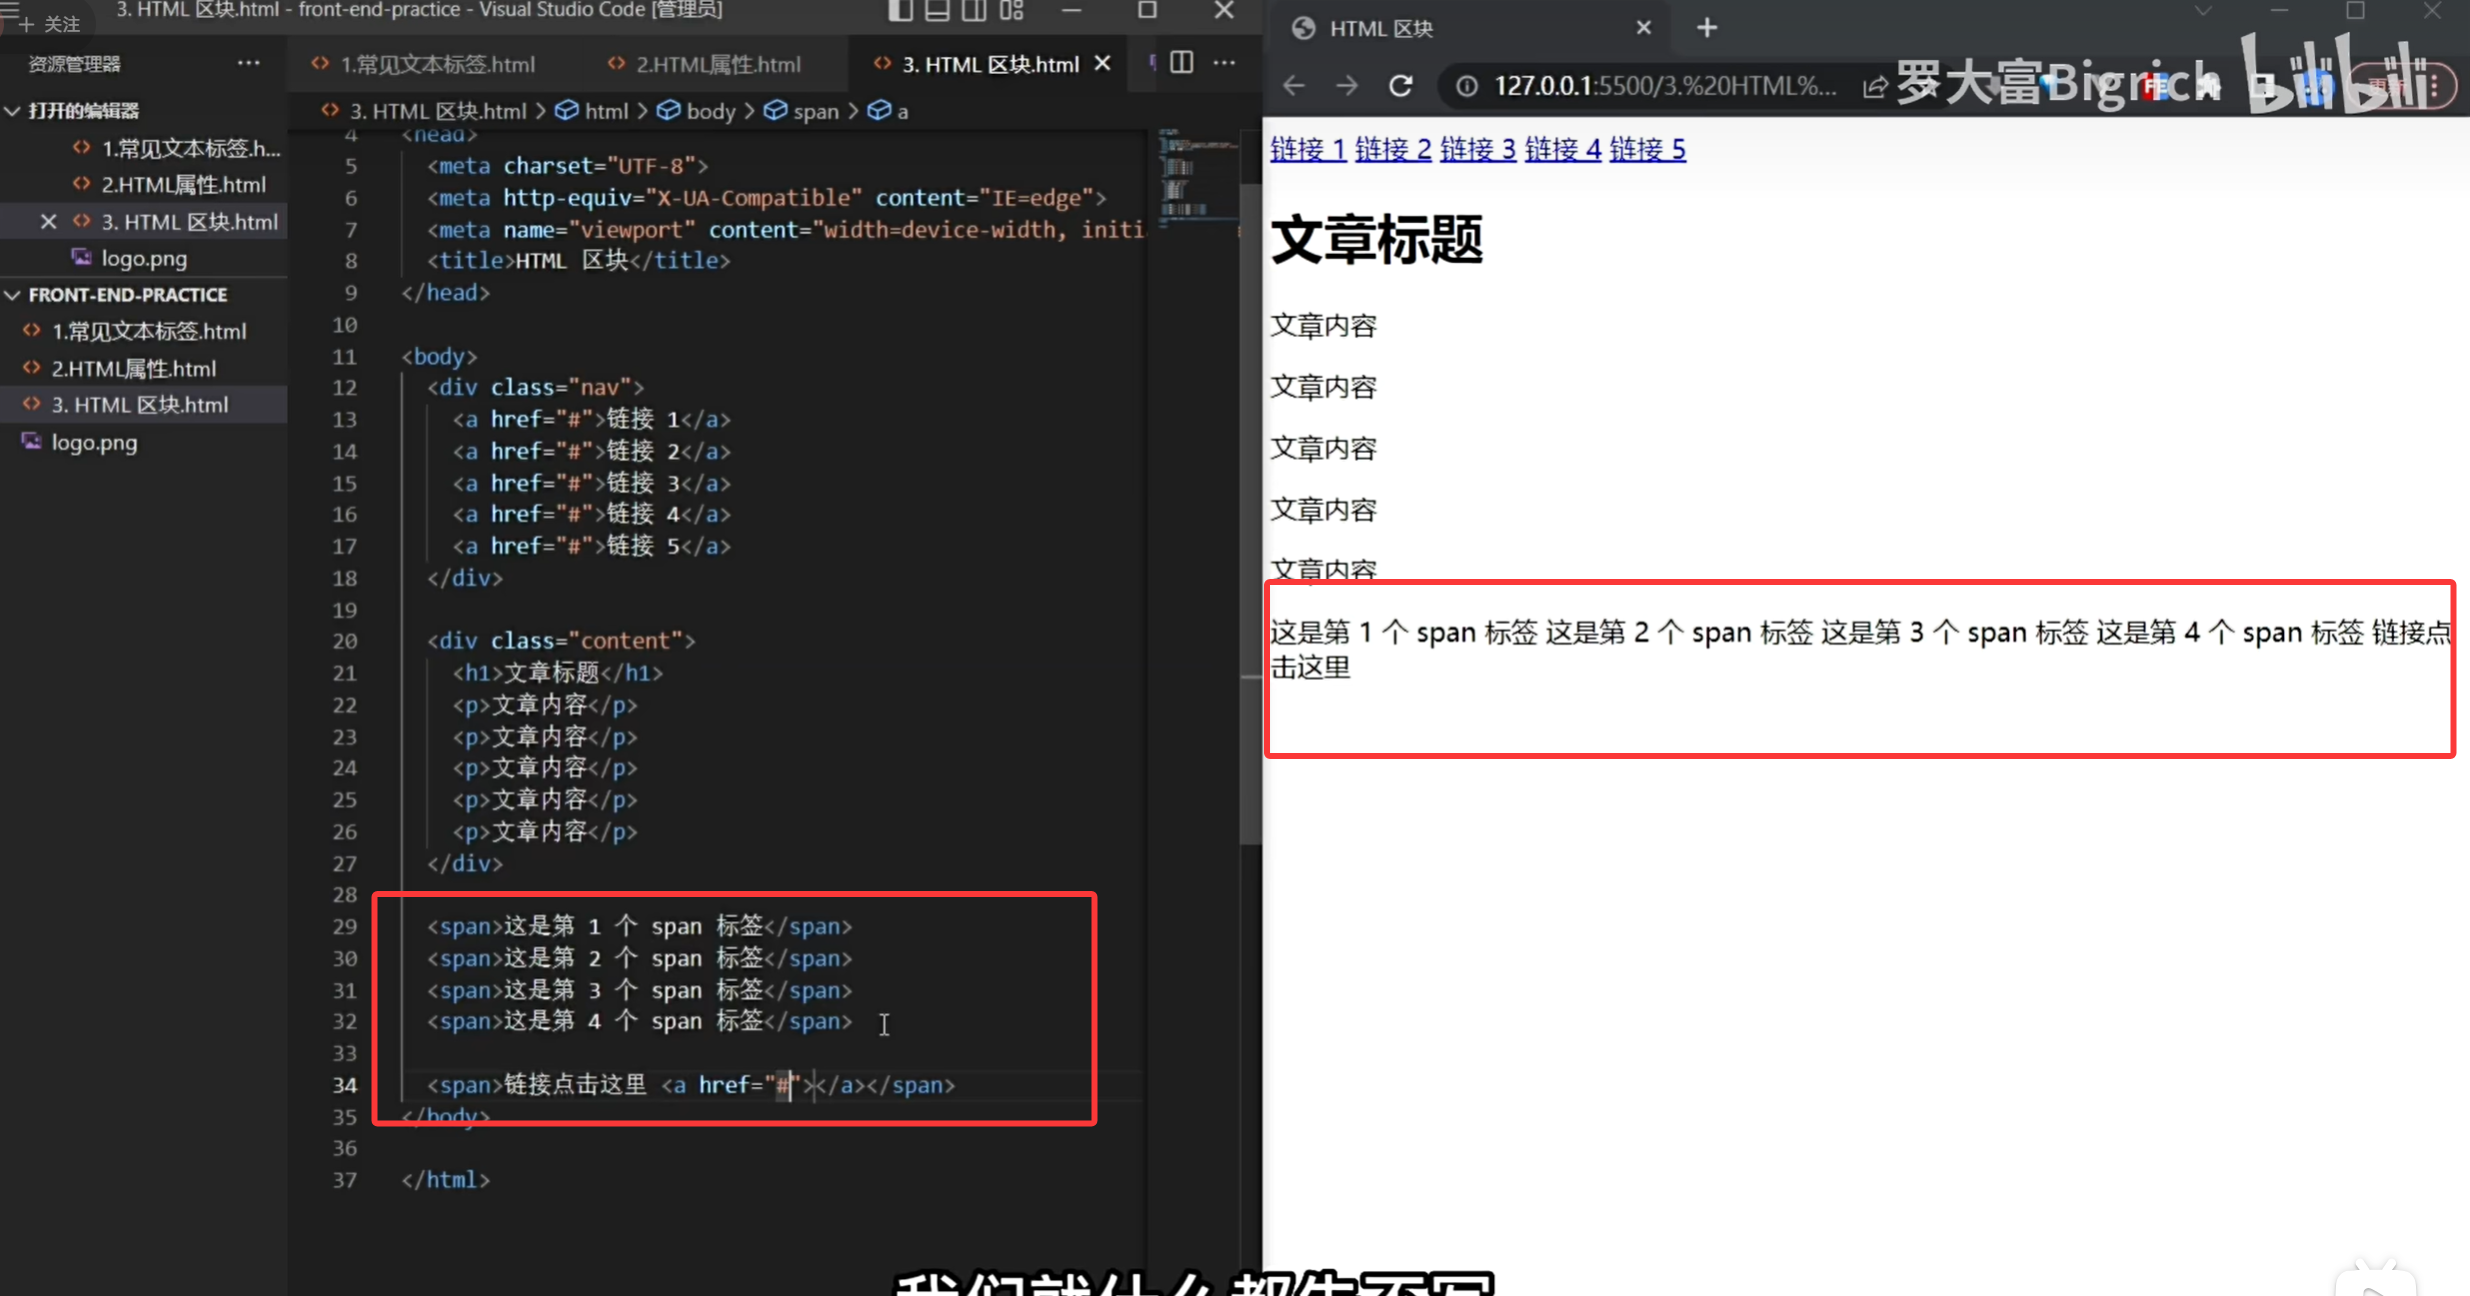Open editor more actions ellipsis
The height and width of the screenshot is (1296, 2470).
1224,63
